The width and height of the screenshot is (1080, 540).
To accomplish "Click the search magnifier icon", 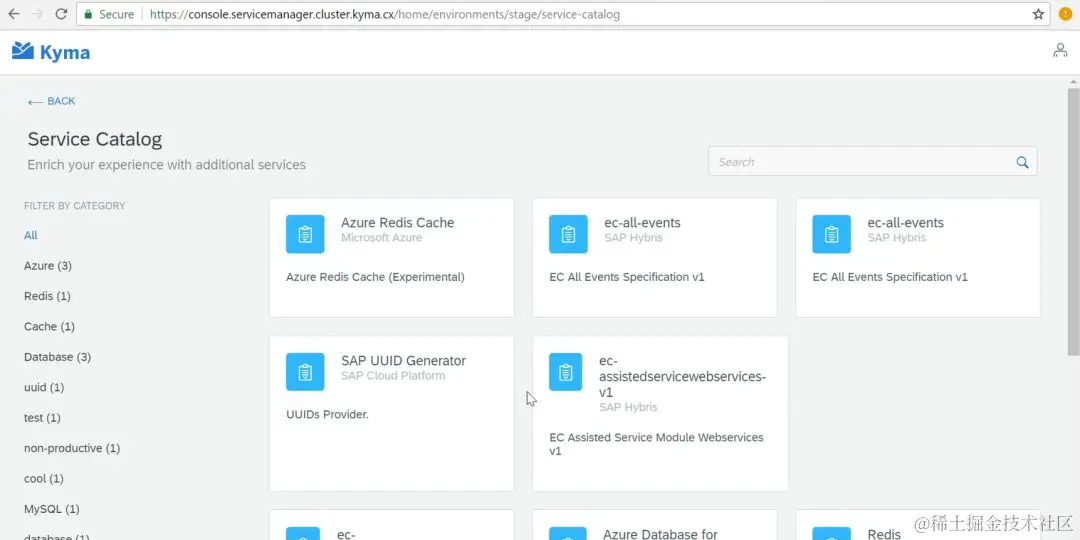I will 1022,162.
